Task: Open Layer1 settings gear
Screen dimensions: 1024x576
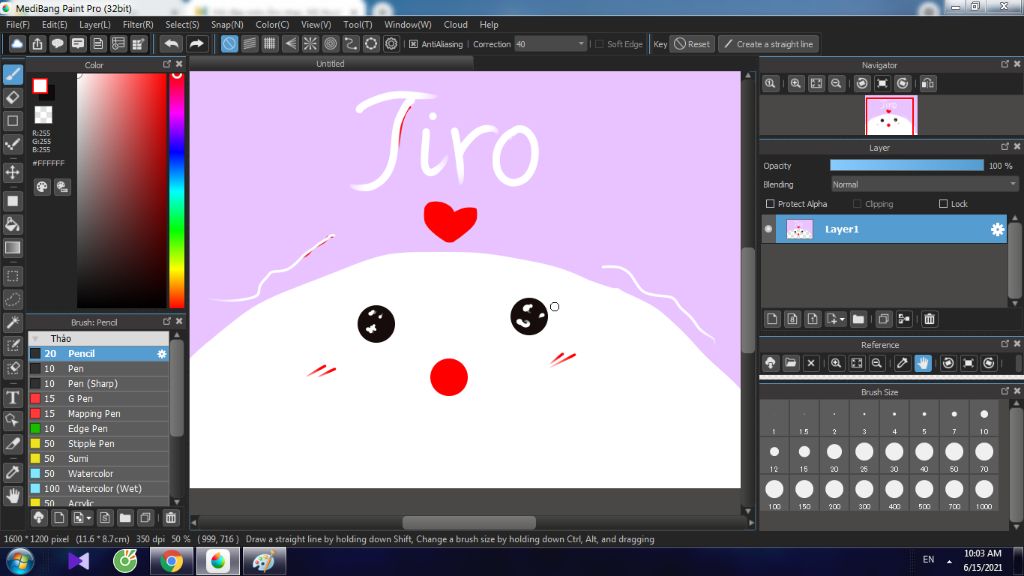Action: pyautogui.click(x=997, y=230)
